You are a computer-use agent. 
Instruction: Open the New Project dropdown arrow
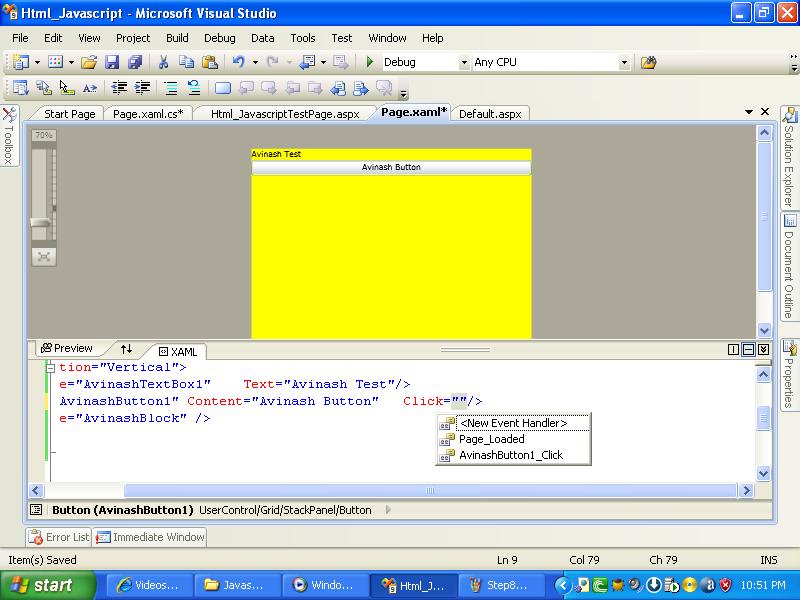37,62
